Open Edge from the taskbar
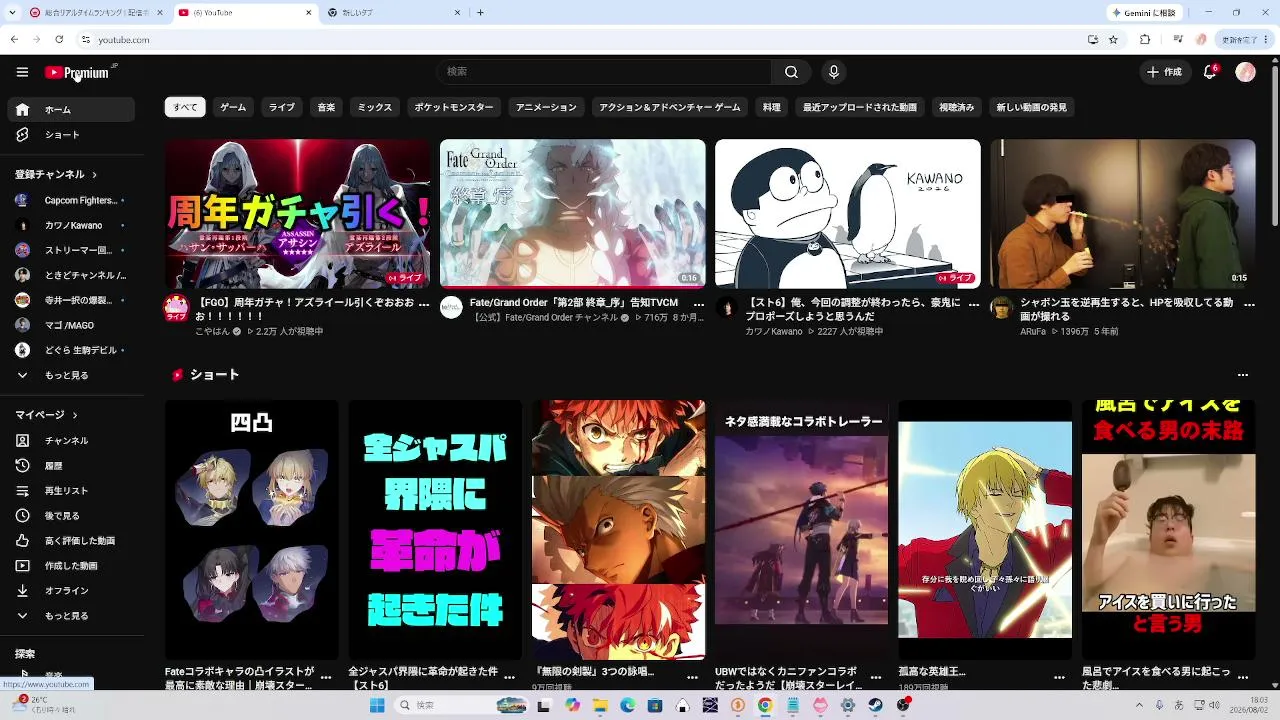The image size is (1280, 720). coord(627,705)
